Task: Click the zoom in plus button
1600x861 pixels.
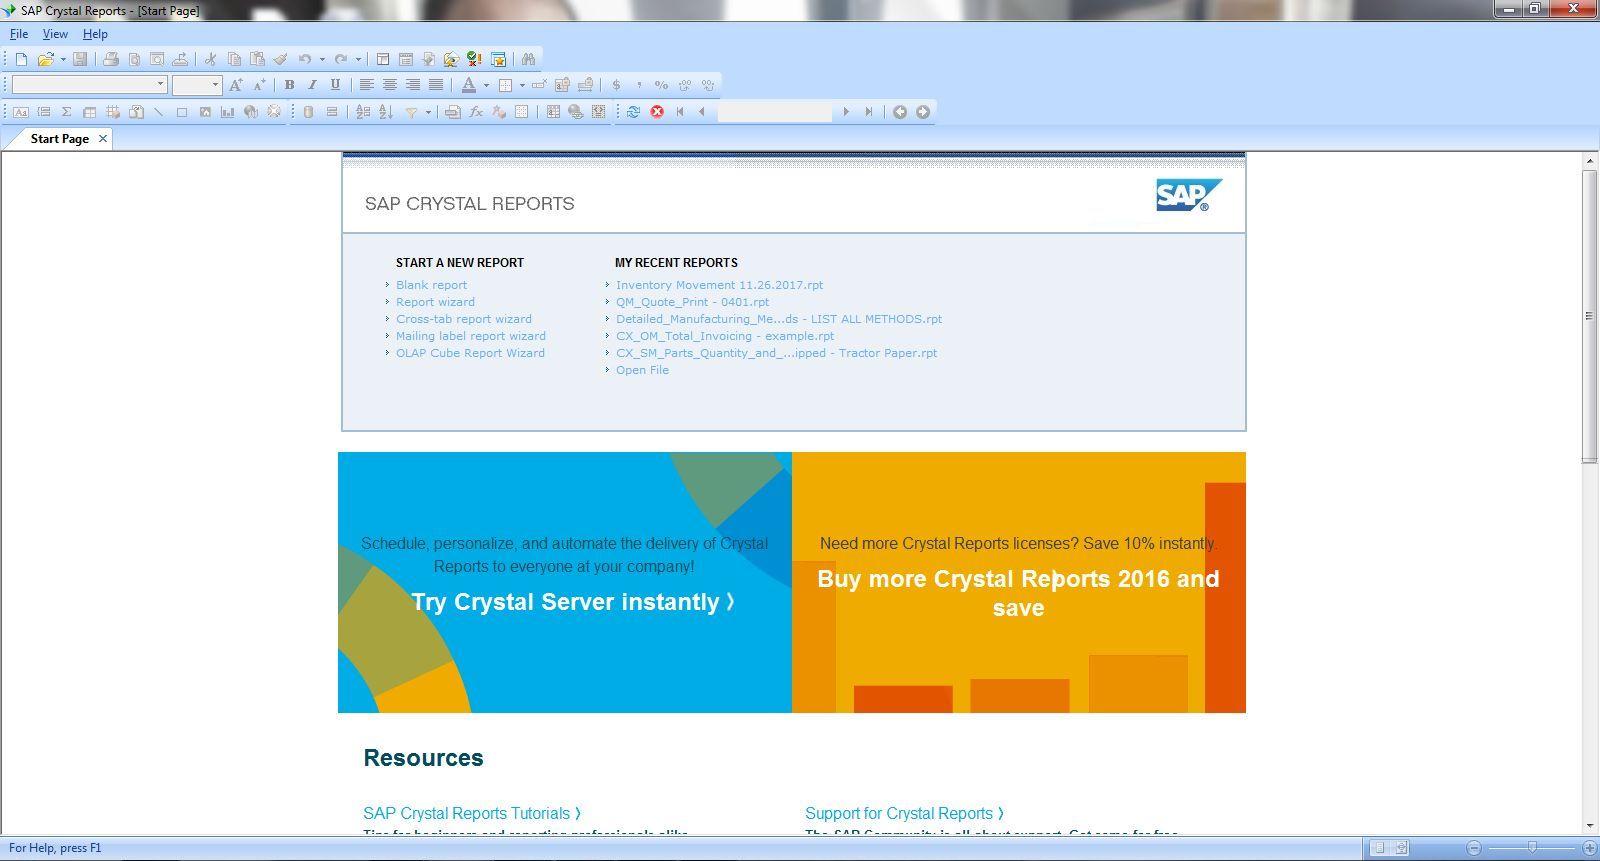Action: 1589,848
